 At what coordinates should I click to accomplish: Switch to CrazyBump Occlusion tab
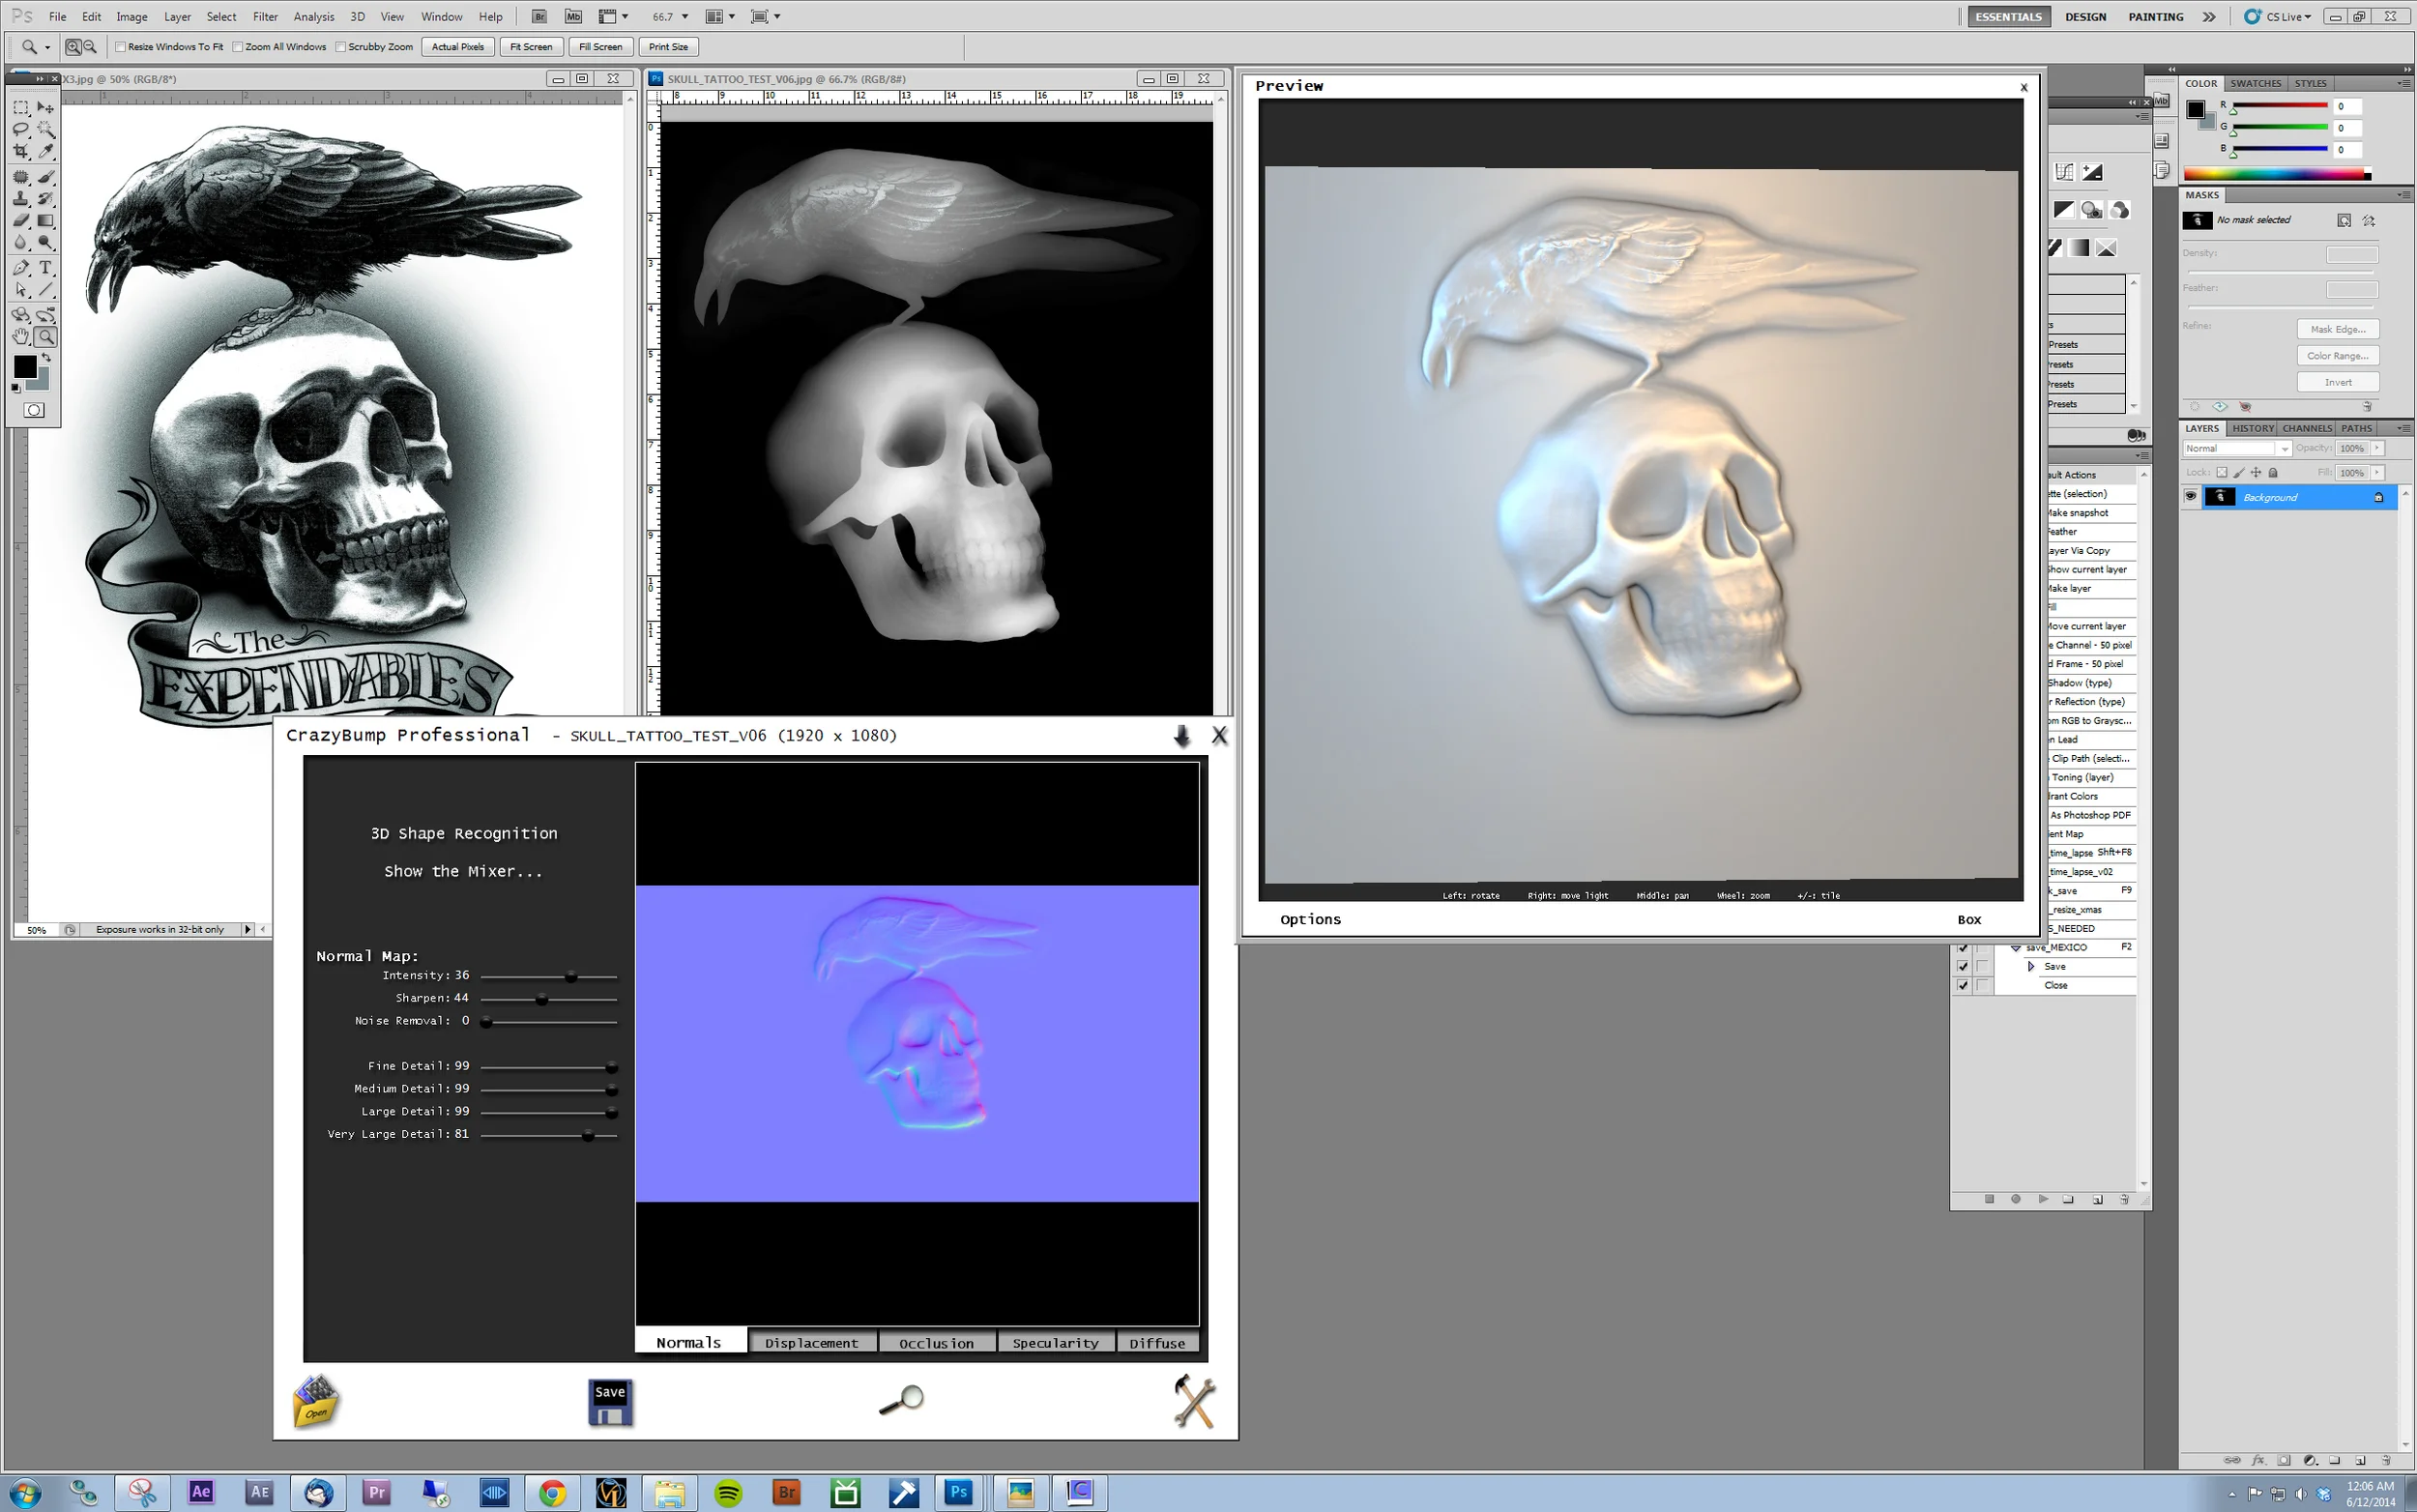936,1343
